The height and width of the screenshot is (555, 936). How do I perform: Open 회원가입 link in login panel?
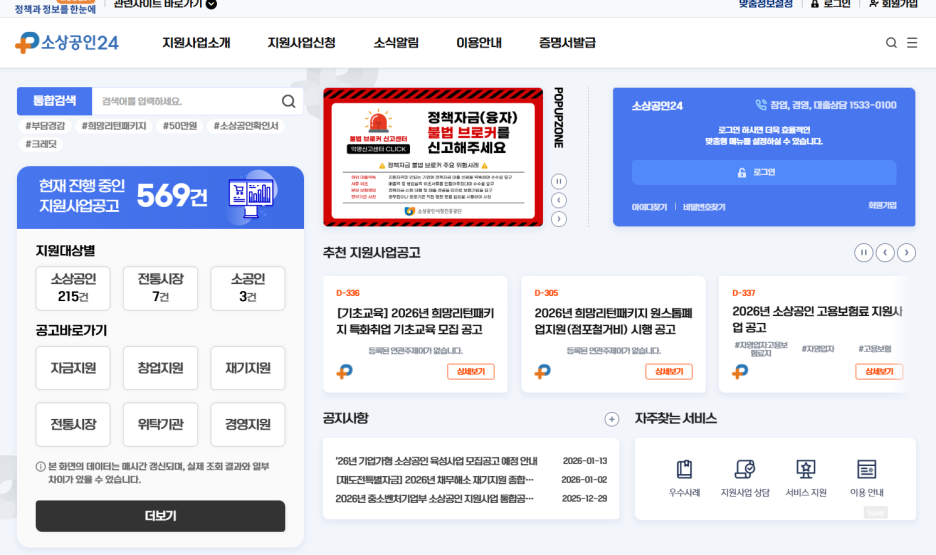tap(882, 205)
